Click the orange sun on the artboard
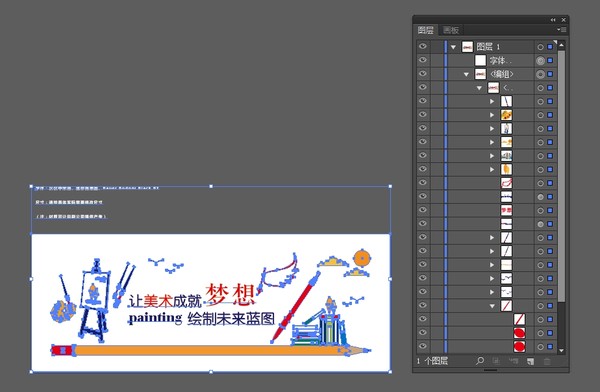This screenshot has width=600, height=392. (x=362, y=258)
